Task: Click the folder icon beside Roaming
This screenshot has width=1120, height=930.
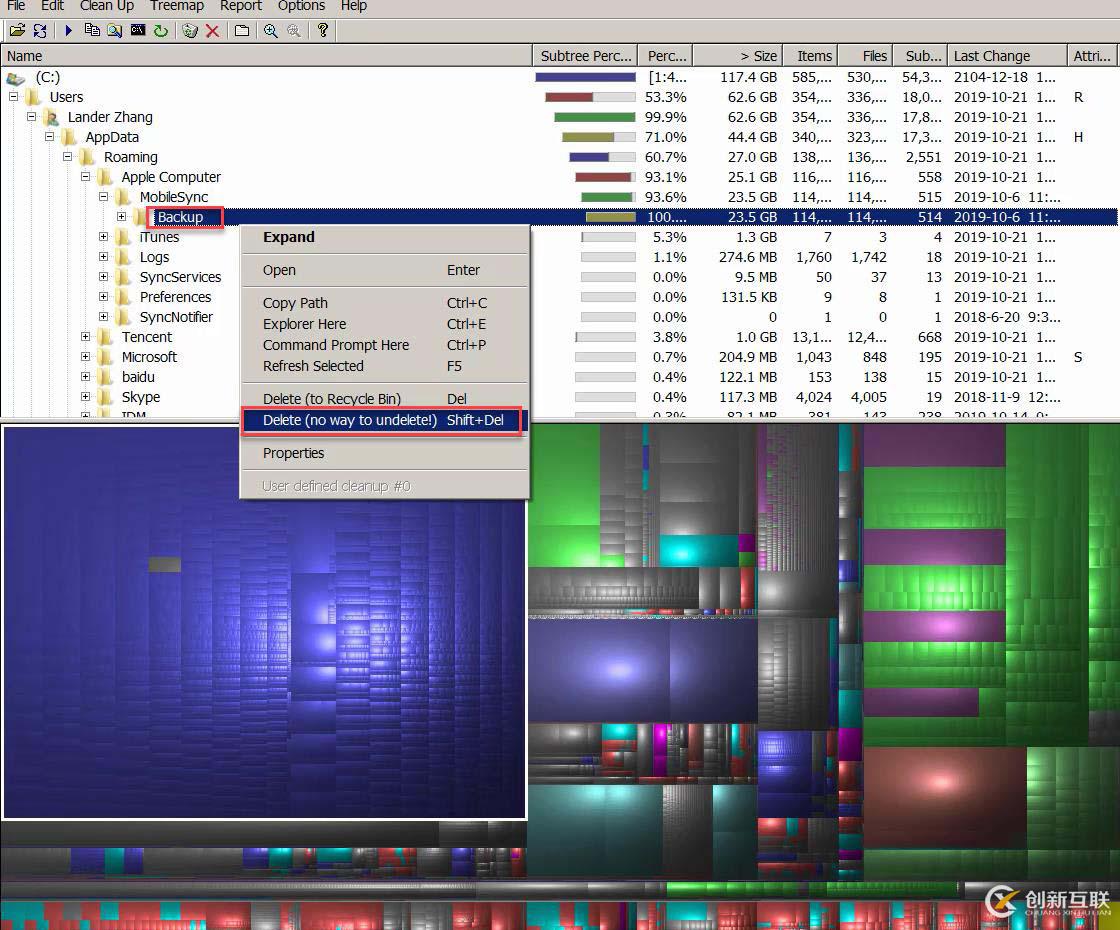Action: (x=87, y=157)
